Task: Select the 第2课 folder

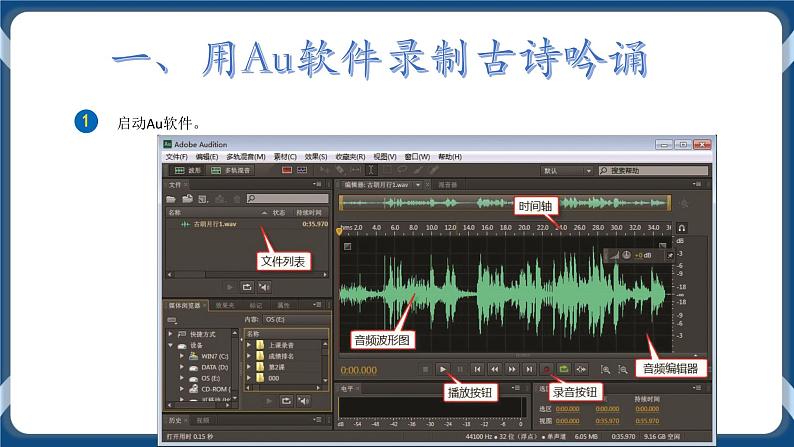Action: point(276,367)
